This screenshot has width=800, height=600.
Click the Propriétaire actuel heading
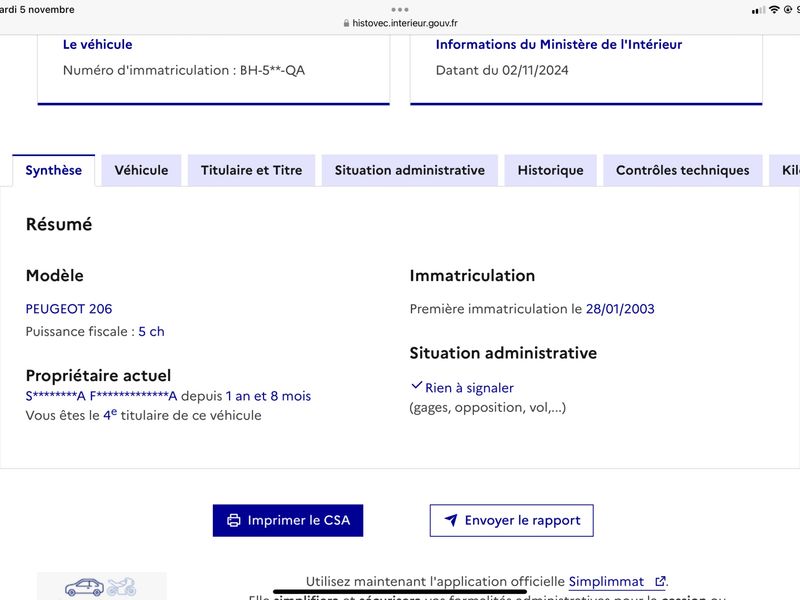coord(98,376)
